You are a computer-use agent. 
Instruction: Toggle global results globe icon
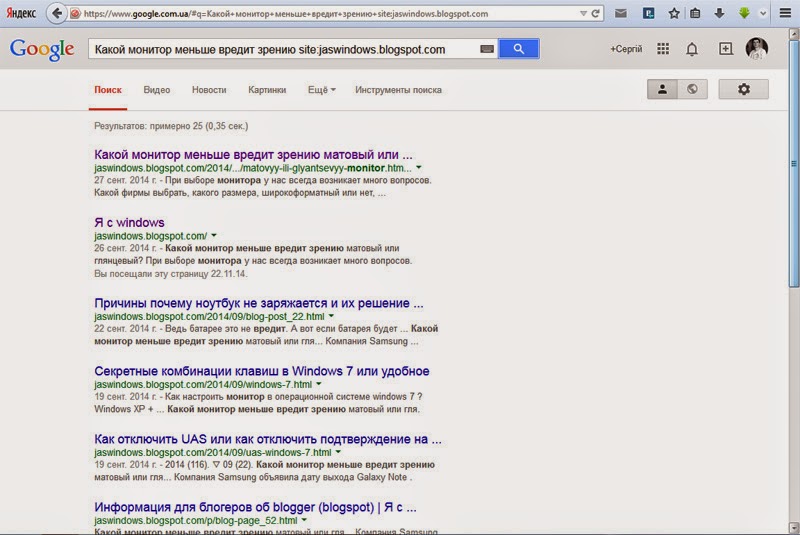(x=692, y=89)
